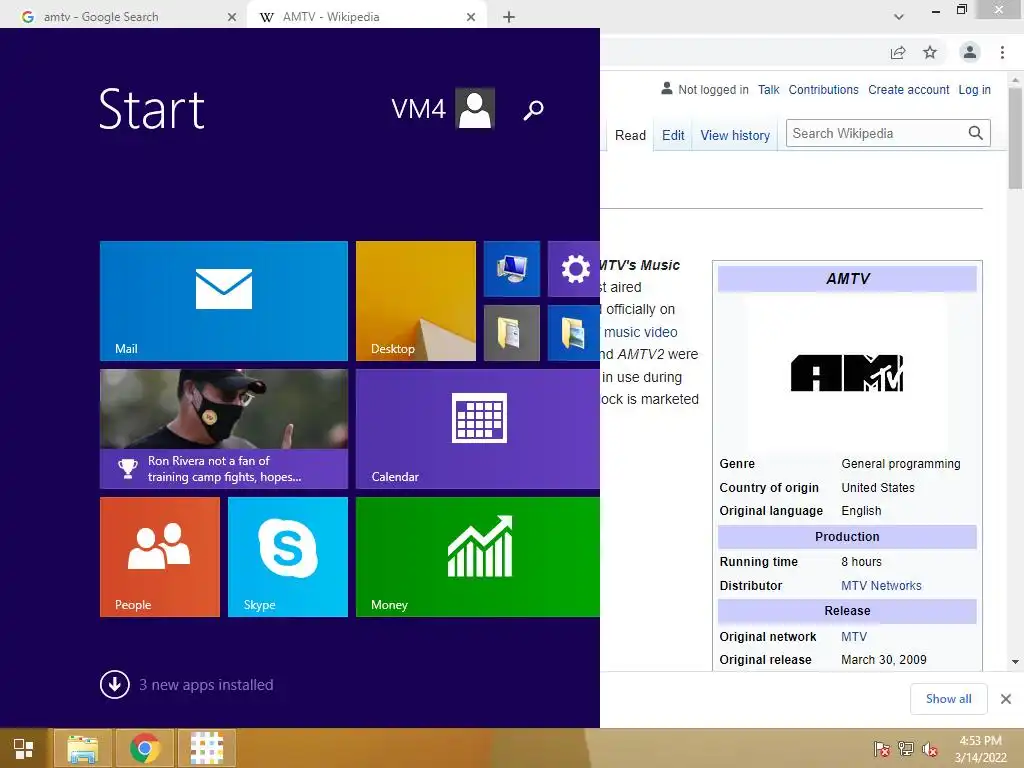Open the Chrome profile avatar
The width and height of the screenshot is (1024, 768).
(x=970, y=52)
